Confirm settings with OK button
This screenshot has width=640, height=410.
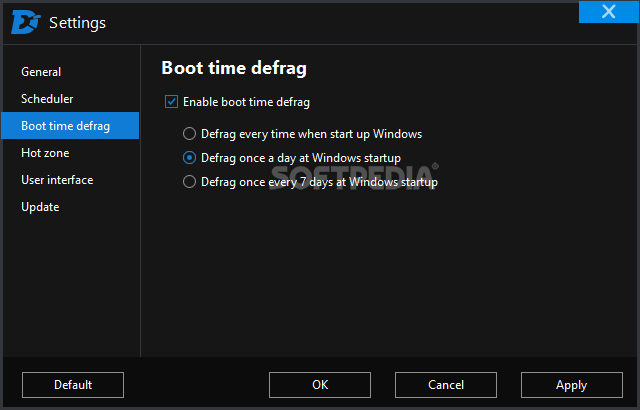coord(320,385)
